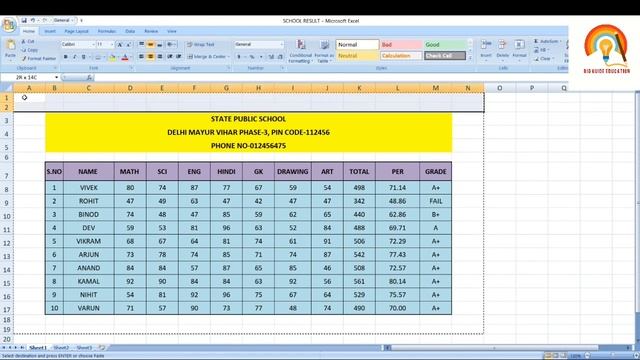
Task: Click the Undo icon in quick access toolbar
Action: pyautogui.click(x=32, y=20)
